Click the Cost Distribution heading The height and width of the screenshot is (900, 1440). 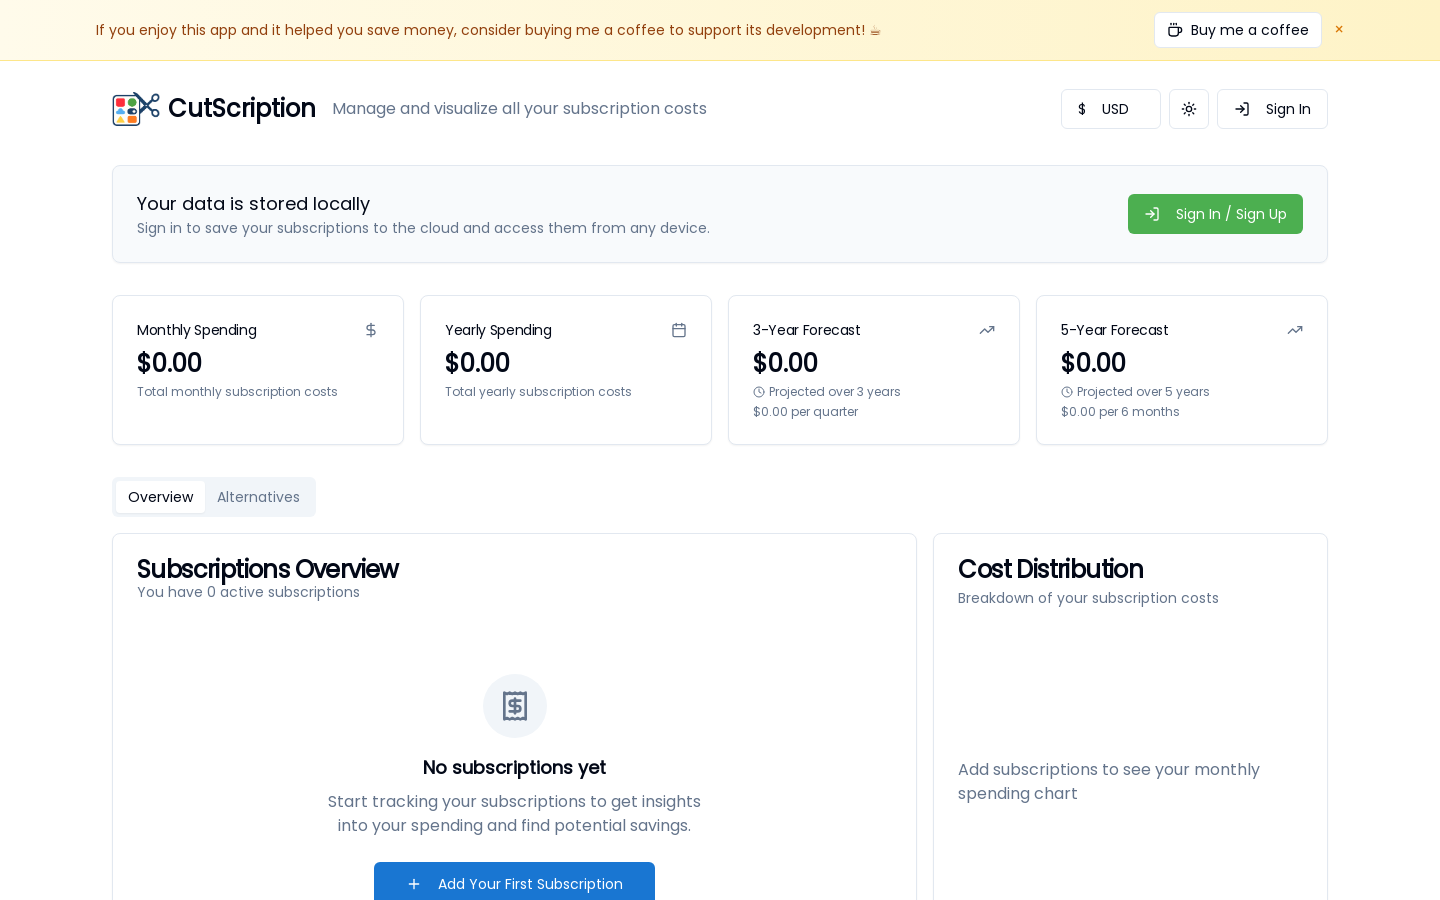[1050, 569]
